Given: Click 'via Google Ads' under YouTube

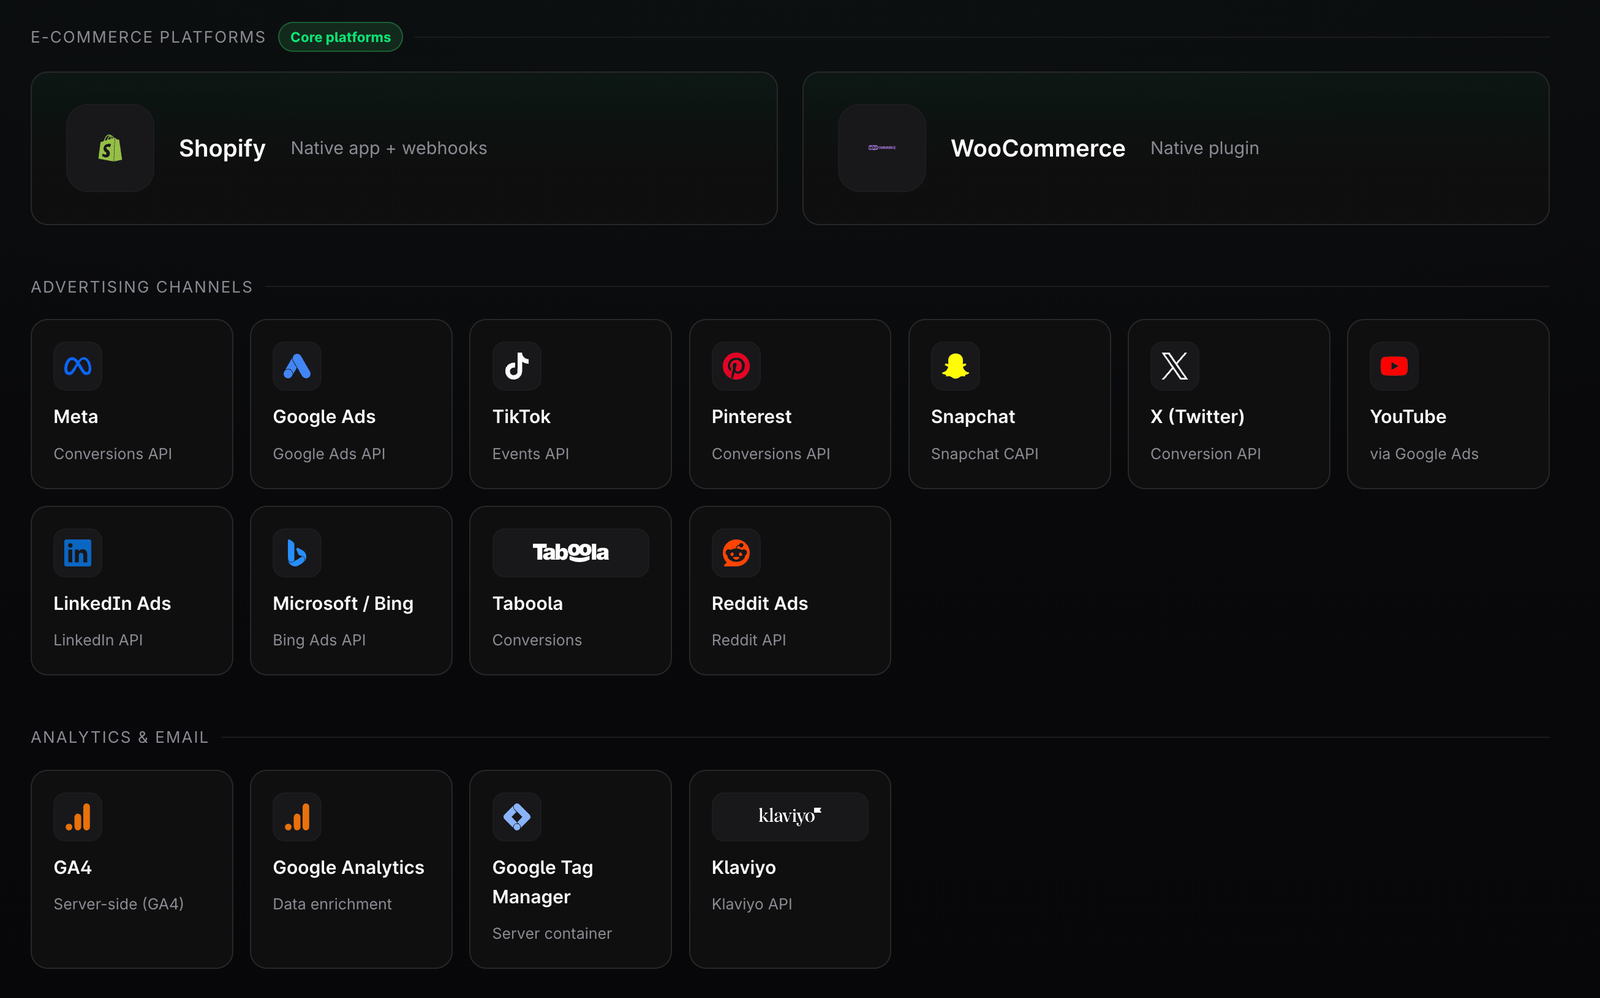Looking at the screenshot, I should tap(1424, 454).
